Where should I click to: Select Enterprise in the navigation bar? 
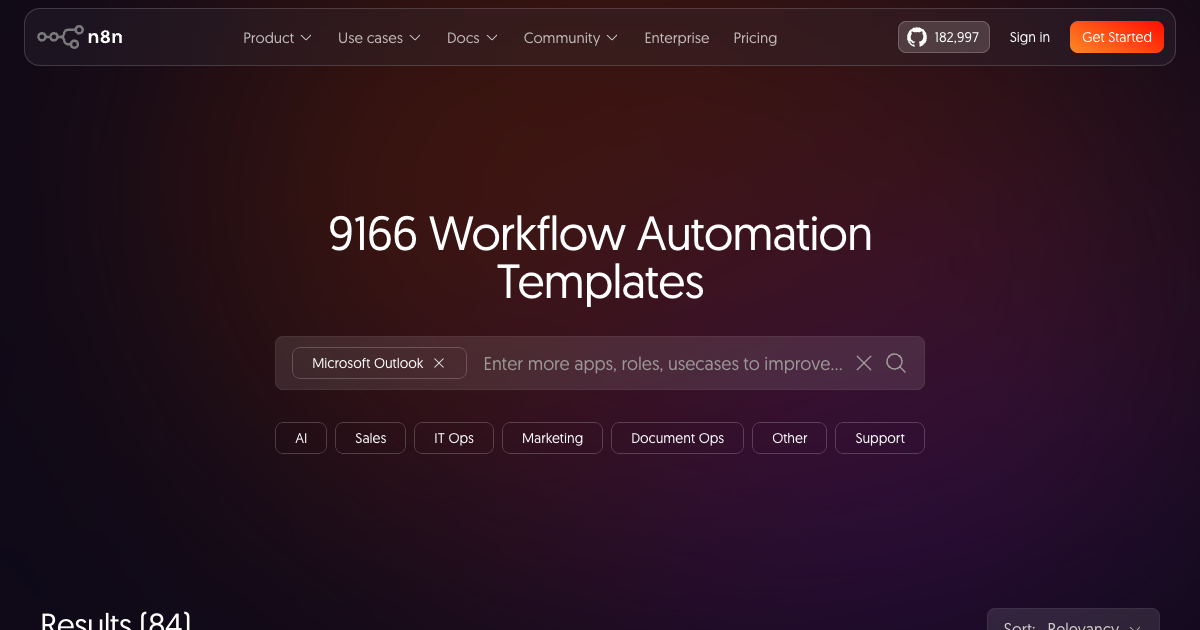pos(676,37)
